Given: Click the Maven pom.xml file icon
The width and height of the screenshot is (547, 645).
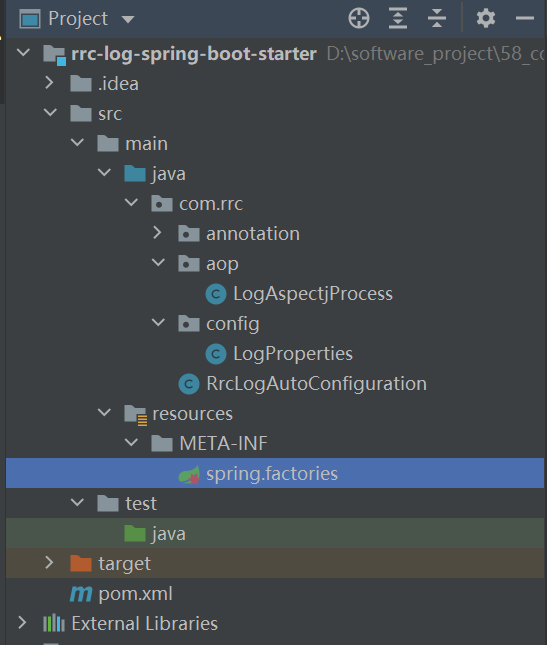Looking at the screenshot, I should tap(81, 594).
